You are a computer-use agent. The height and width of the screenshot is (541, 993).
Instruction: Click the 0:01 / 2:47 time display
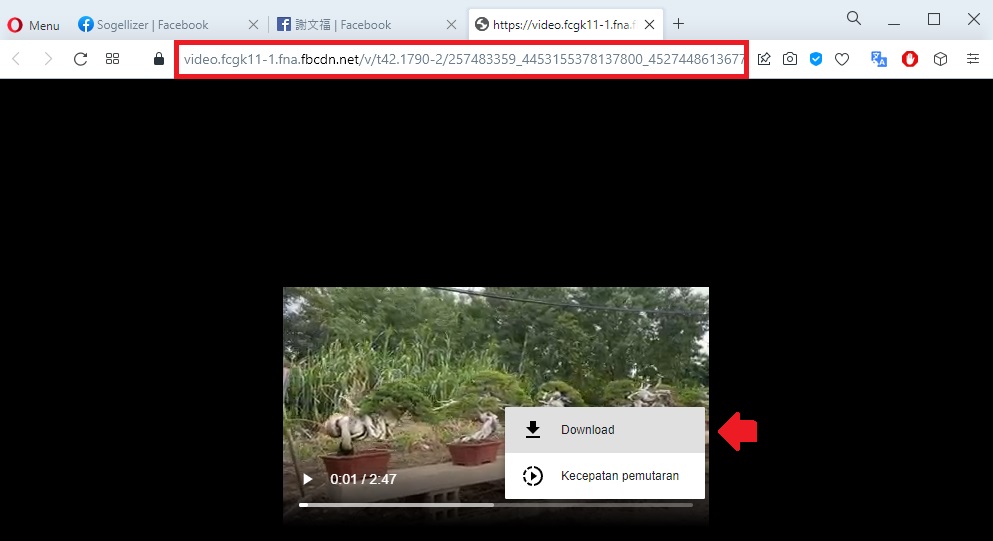coord(364,480)
